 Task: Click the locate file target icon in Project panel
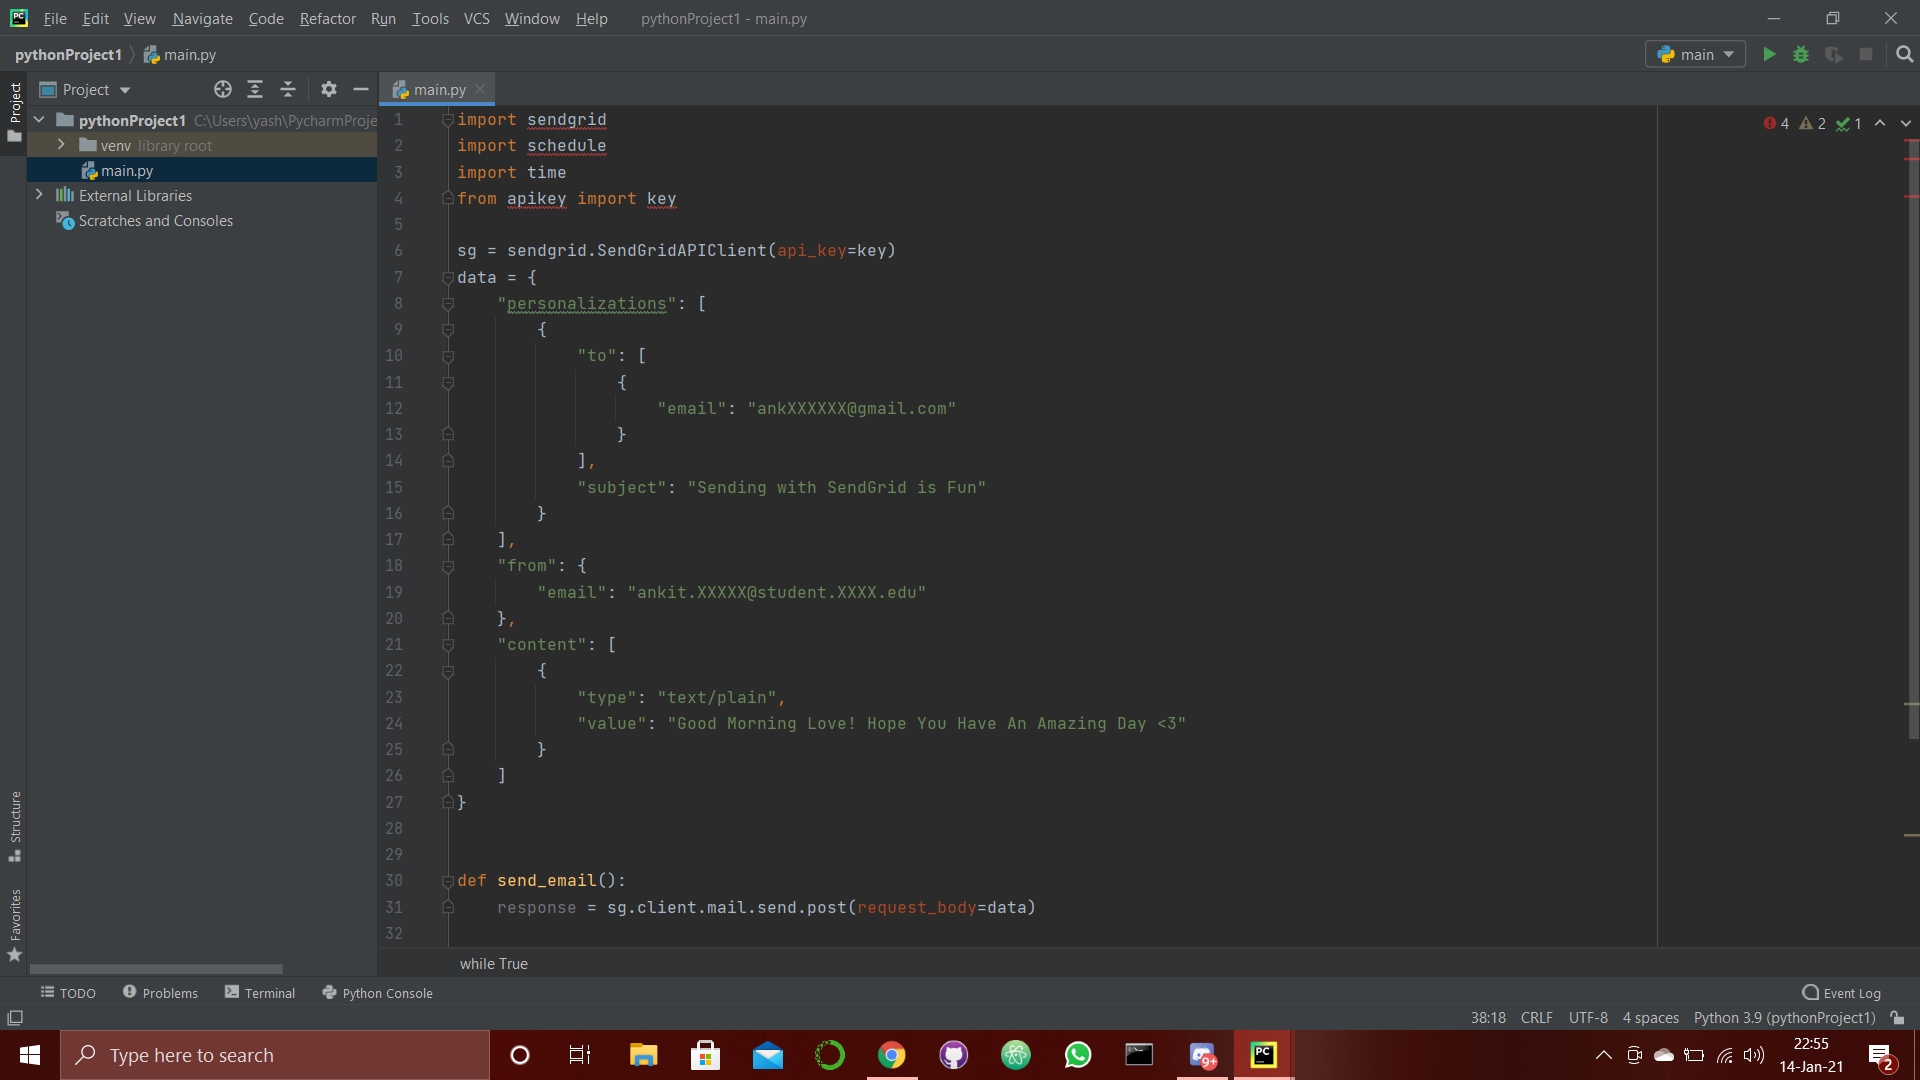coord(223,90)
